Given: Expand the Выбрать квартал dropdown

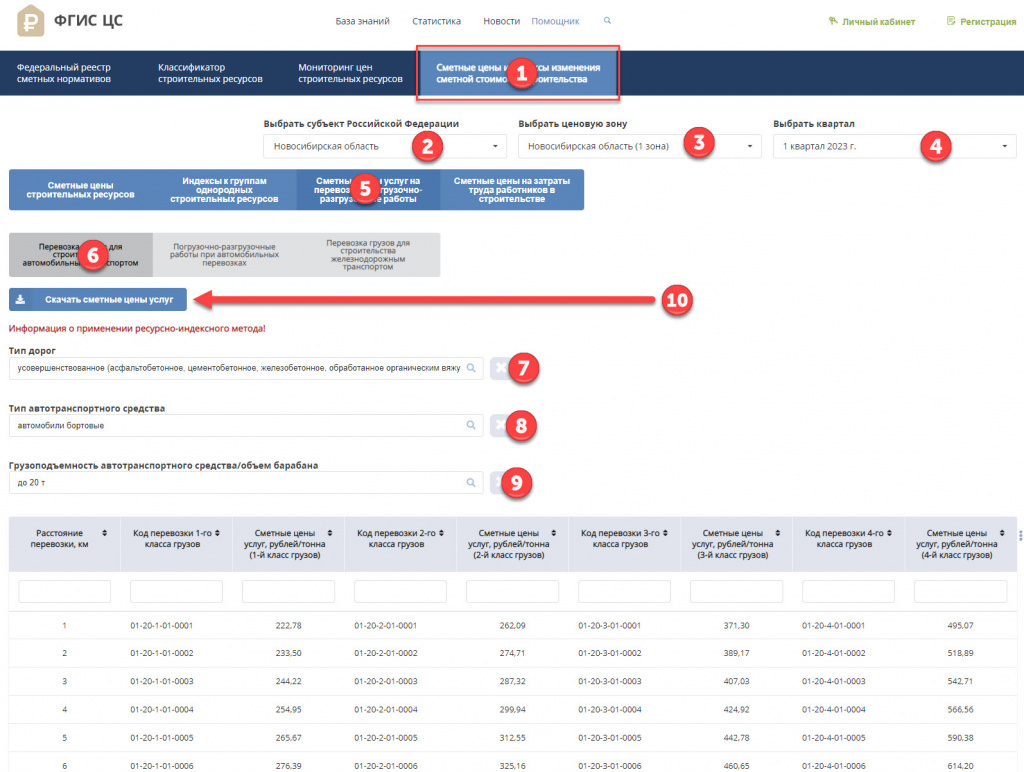Looking at the screenshot, I should pyautogui.click(x=895, y=146).
